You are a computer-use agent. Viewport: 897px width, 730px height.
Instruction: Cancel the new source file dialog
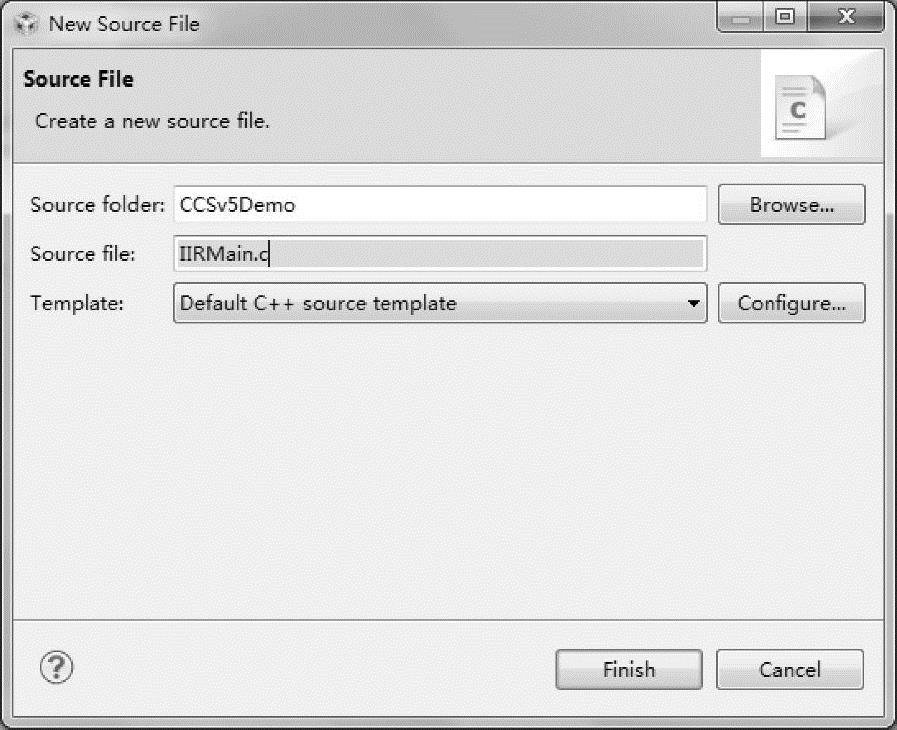(789, 670)
